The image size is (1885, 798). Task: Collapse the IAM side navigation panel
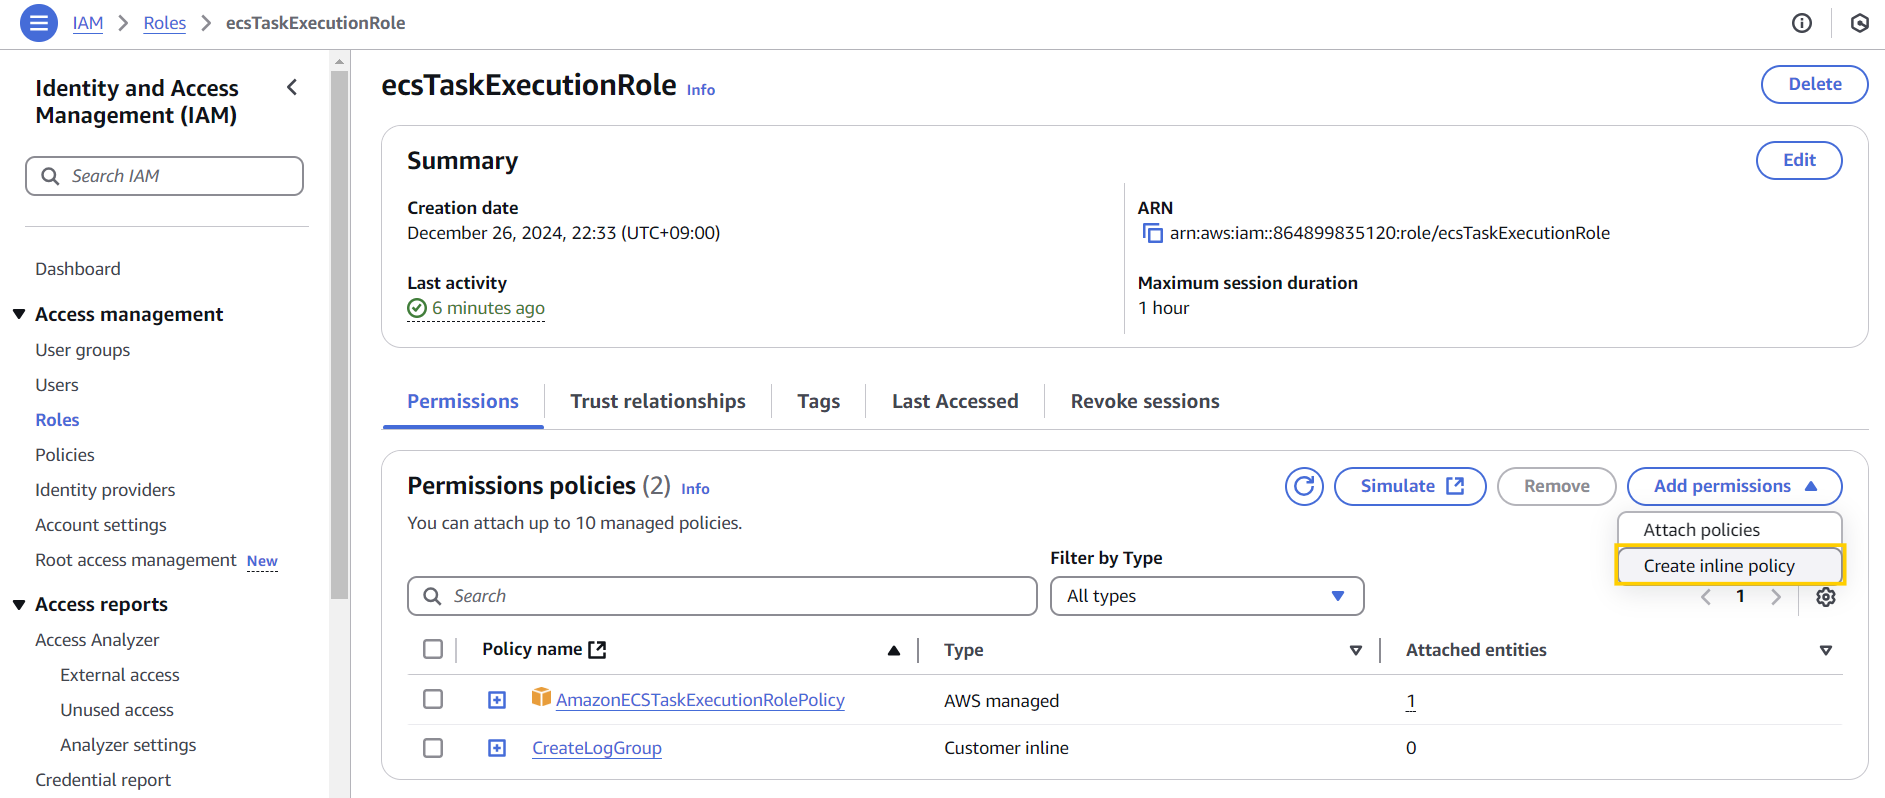(292, 88)
